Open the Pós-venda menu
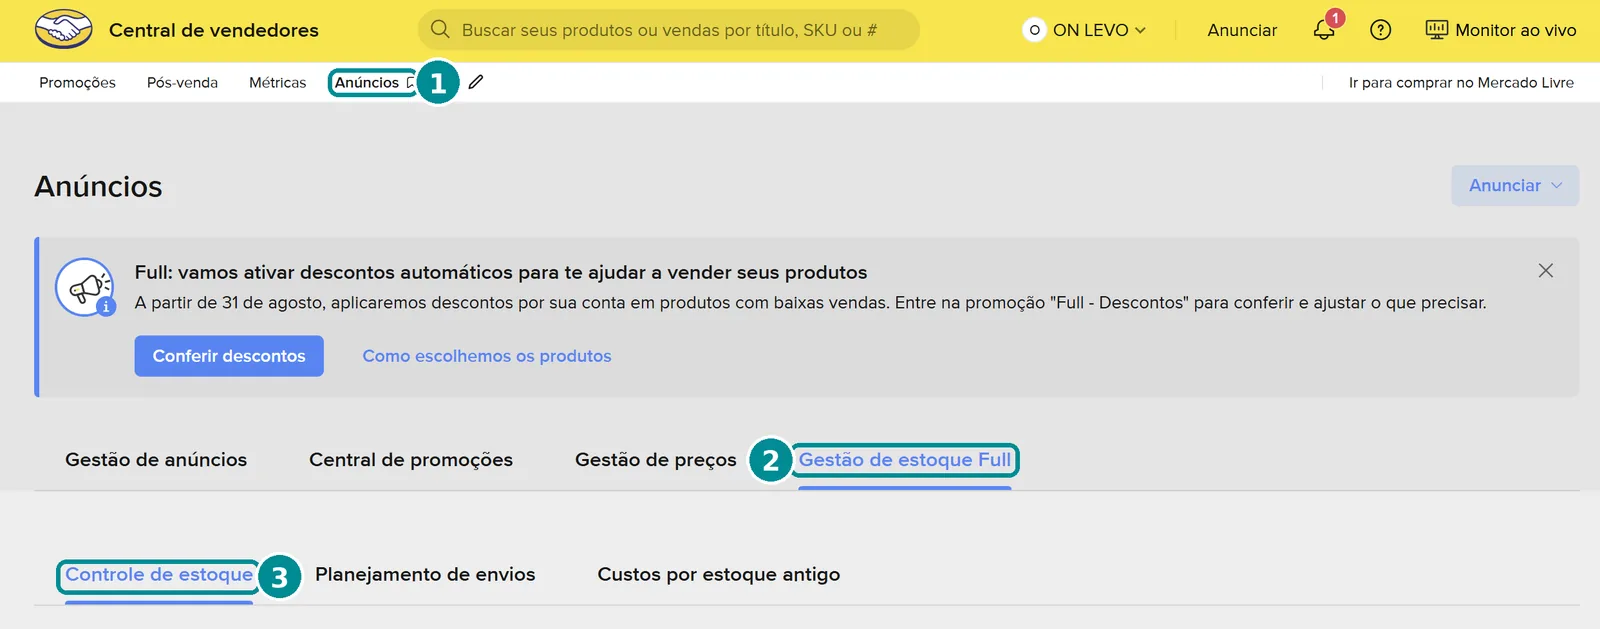Image resolution: width=1600 pixels, height=629 pixels. (x=182, y=82)
